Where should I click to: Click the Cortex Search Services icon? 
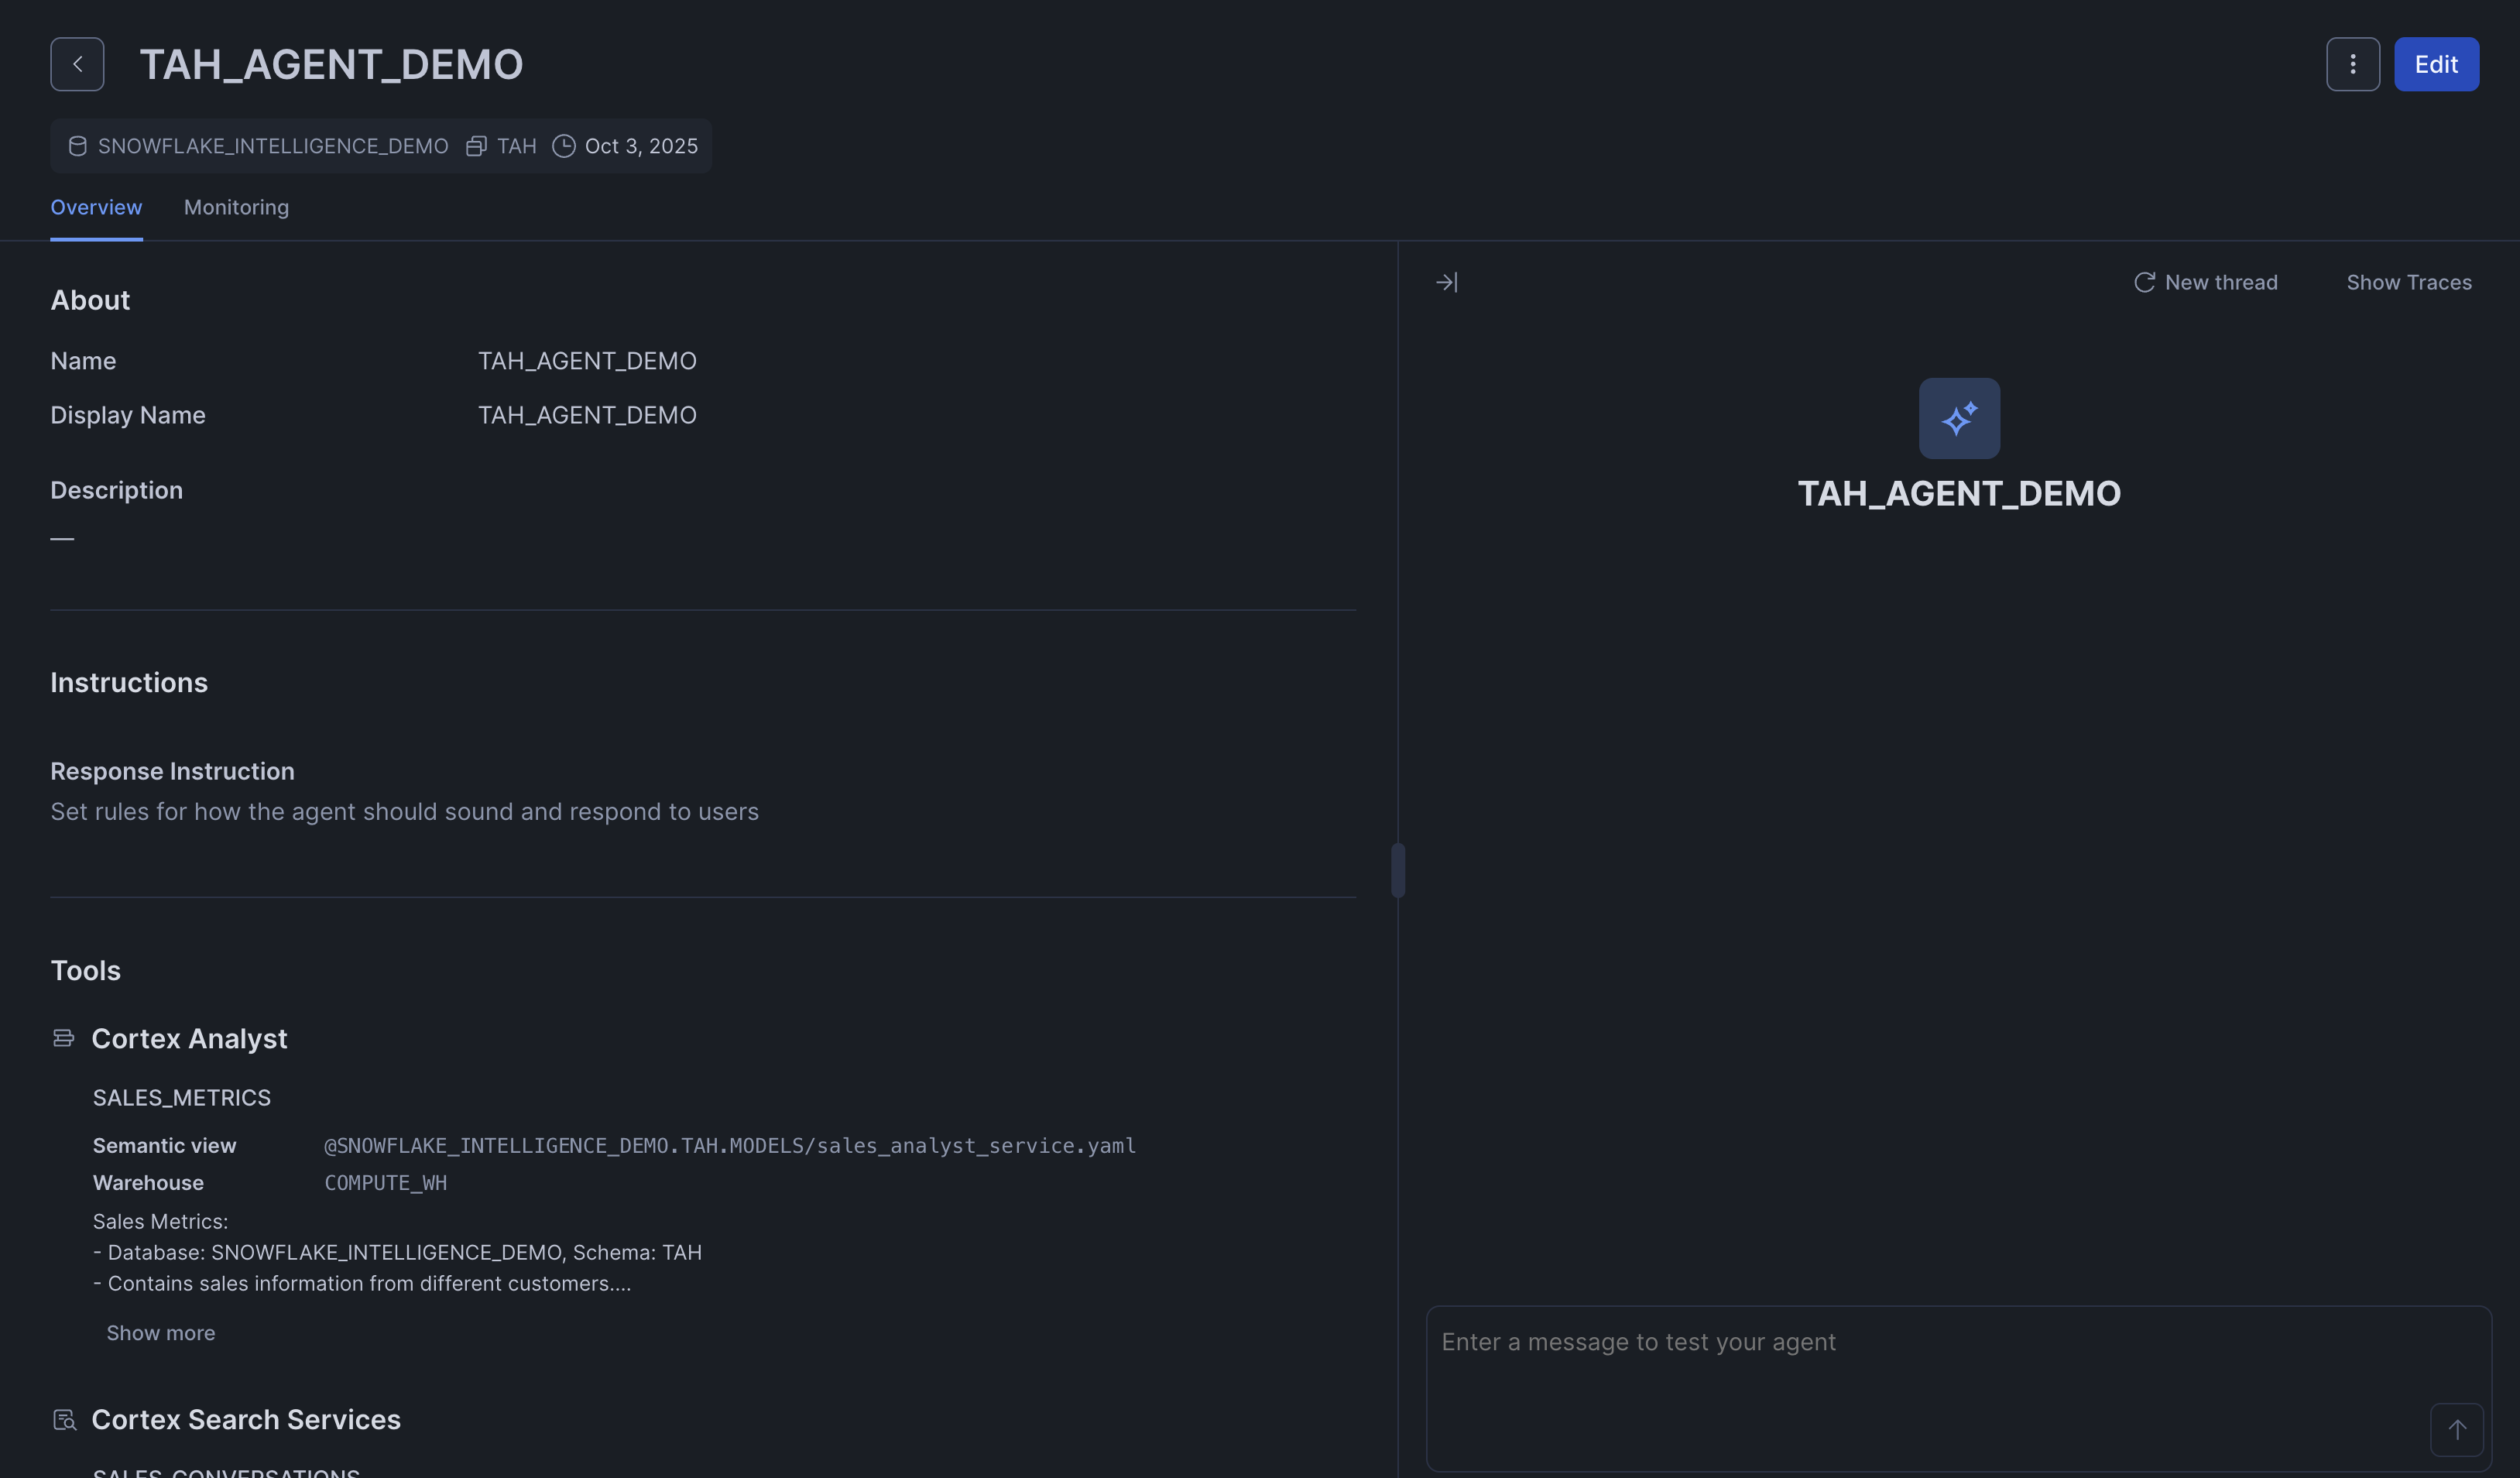tap(64, 1419)
